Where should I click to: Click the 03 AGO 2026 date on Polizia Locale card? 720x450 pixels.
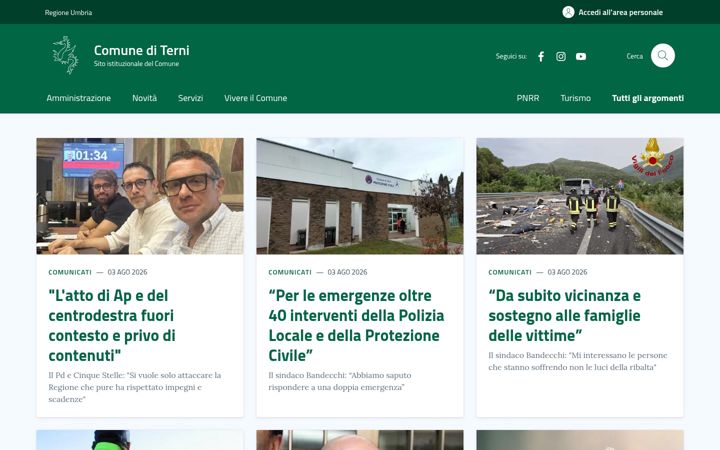tap(347, 272)
